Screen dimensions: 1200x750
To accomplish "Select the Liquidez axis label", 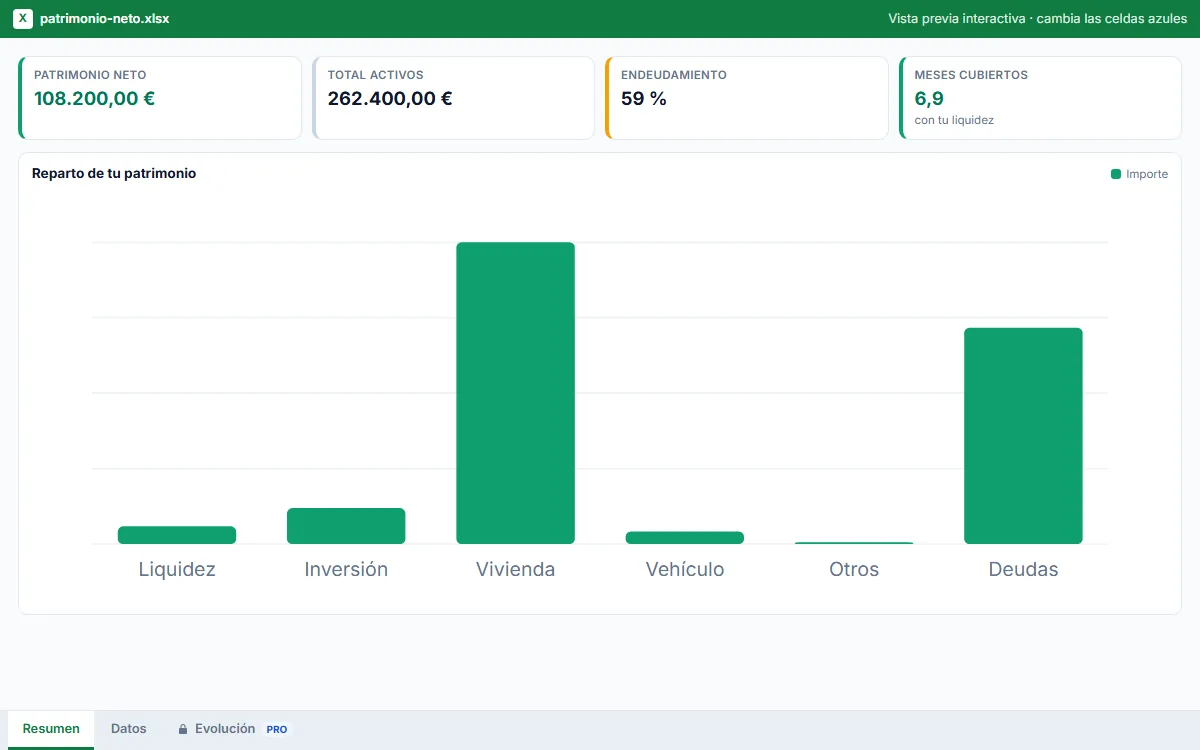I will tap(177, 569).
